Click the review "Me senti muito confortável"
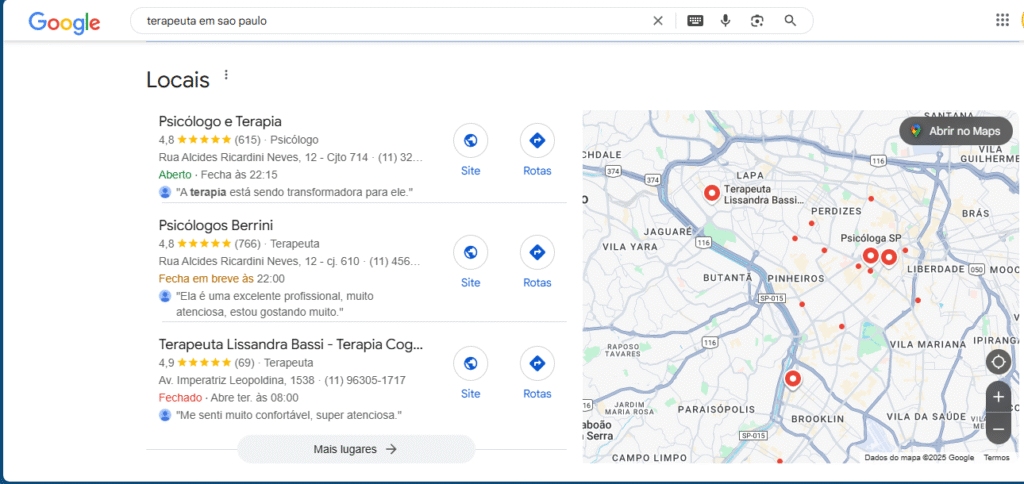Image resolution: width=1024 pixels, height=484 pixels. 289,415
